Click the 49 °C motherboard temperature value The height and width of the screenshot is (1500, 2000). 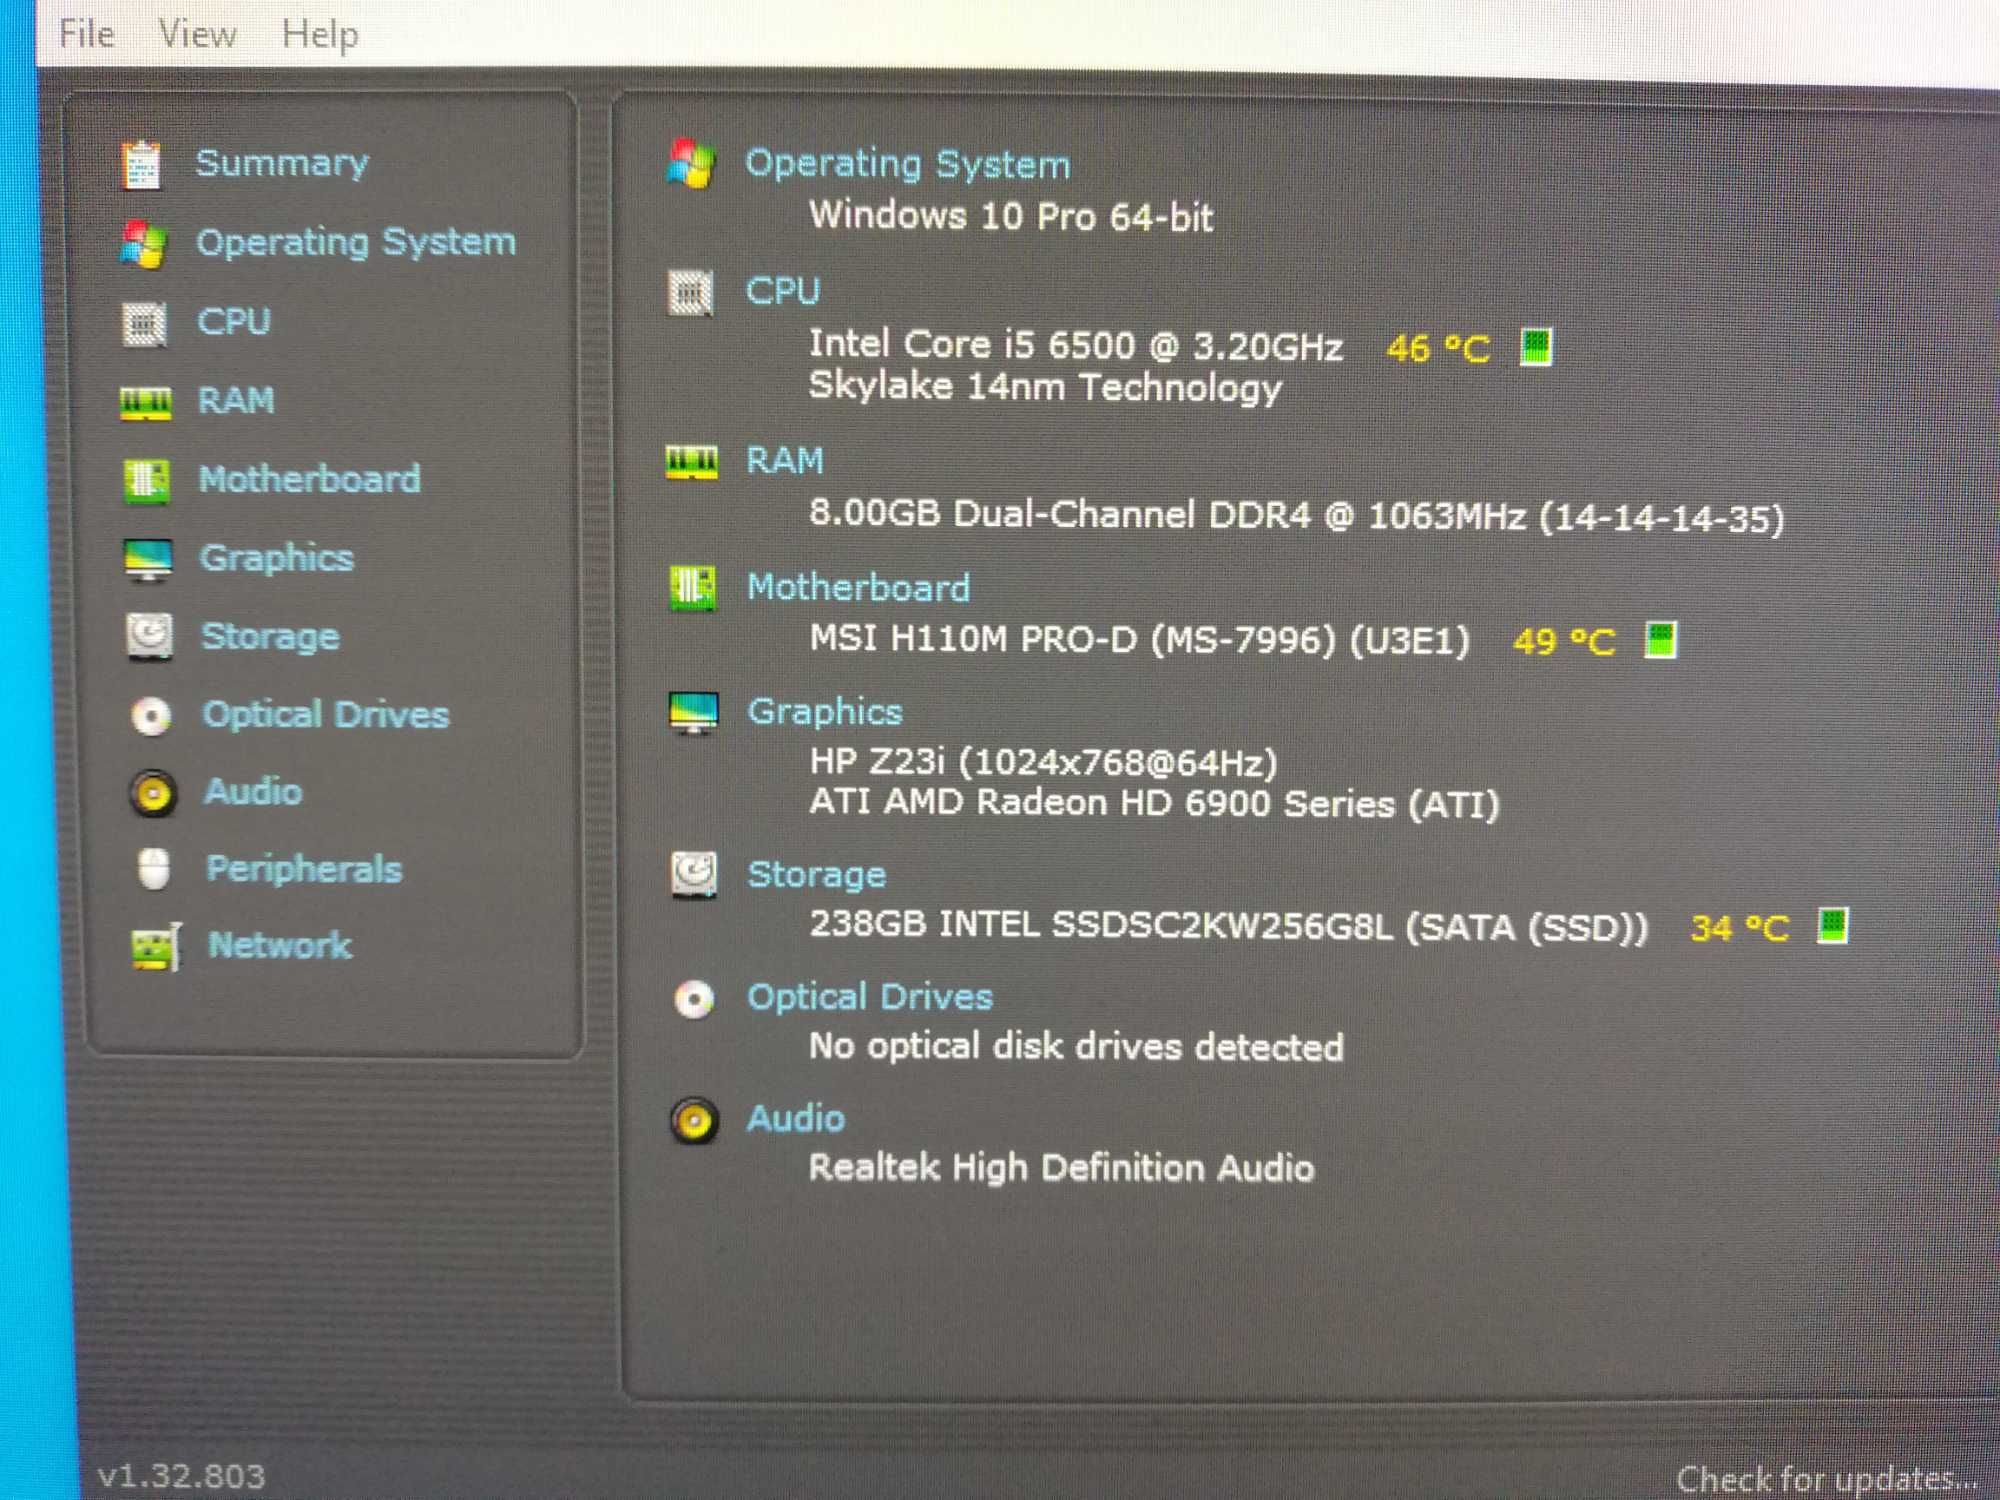point(1564,642)
